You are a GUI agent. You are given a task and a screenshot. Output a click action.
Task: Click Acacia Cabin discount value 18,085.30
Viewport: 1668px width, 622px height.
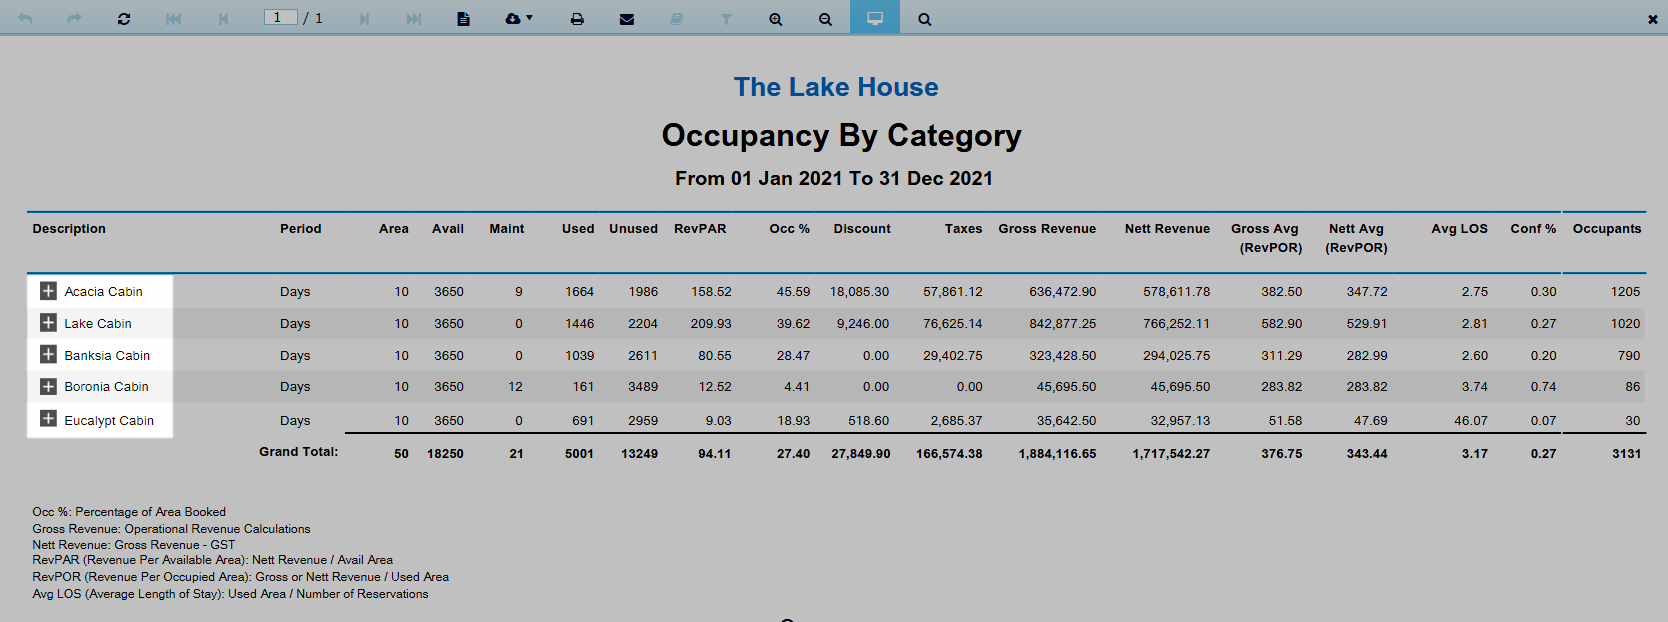point(859,292)
